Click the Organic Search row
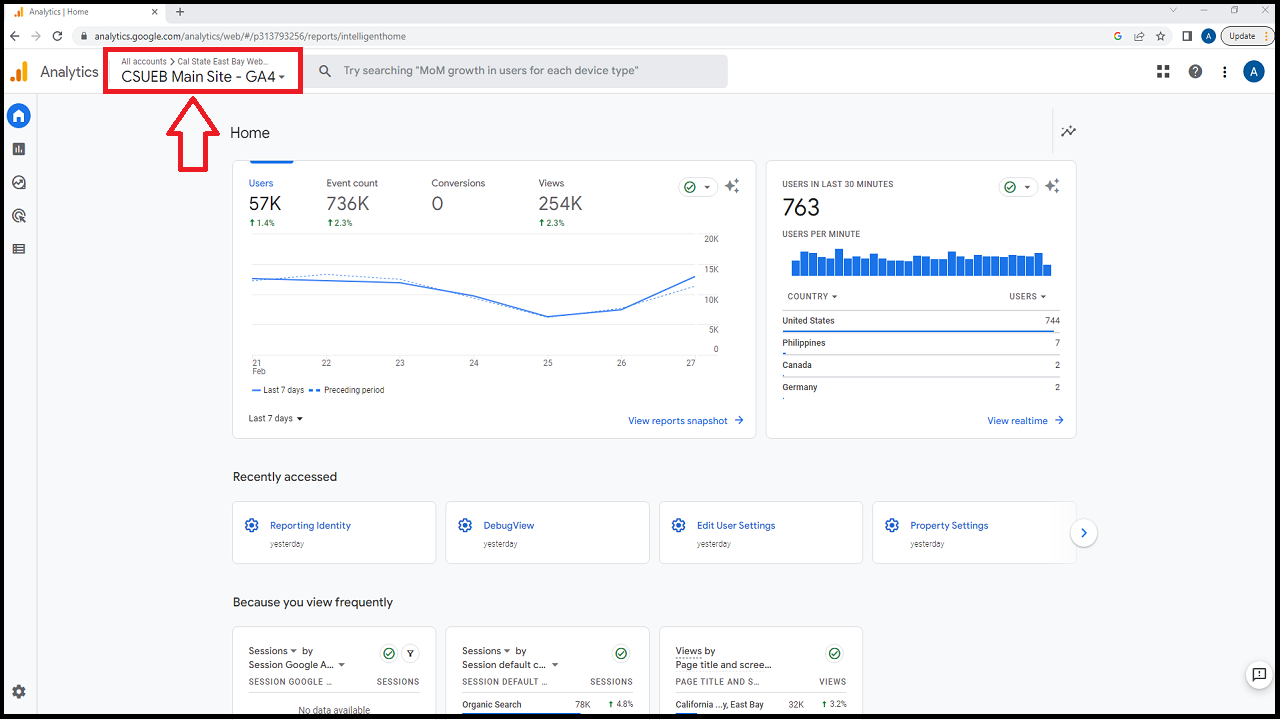This screenshot has height=720, width=1280. [x=547, y=704]
